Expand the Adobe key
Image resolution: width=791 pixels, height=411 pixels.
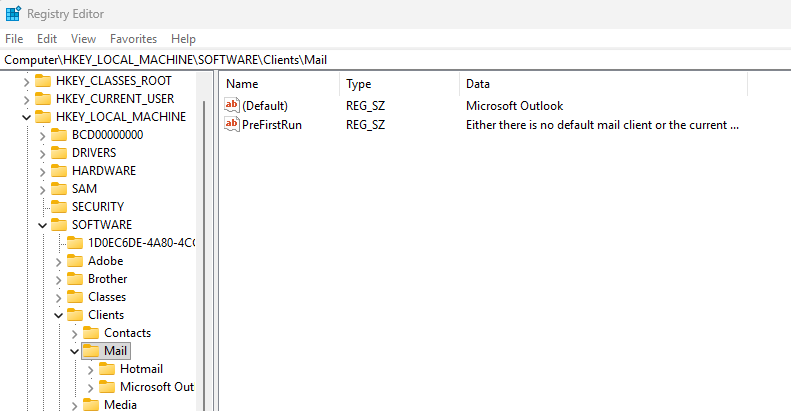pos(59,262)
